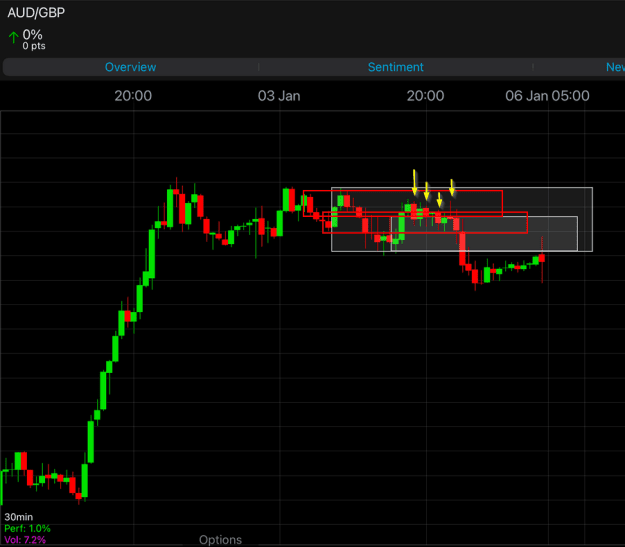Click the 0 pts change label
Image resolution: width=625 pixels, height=547 pixels.
tap(34, 46)
